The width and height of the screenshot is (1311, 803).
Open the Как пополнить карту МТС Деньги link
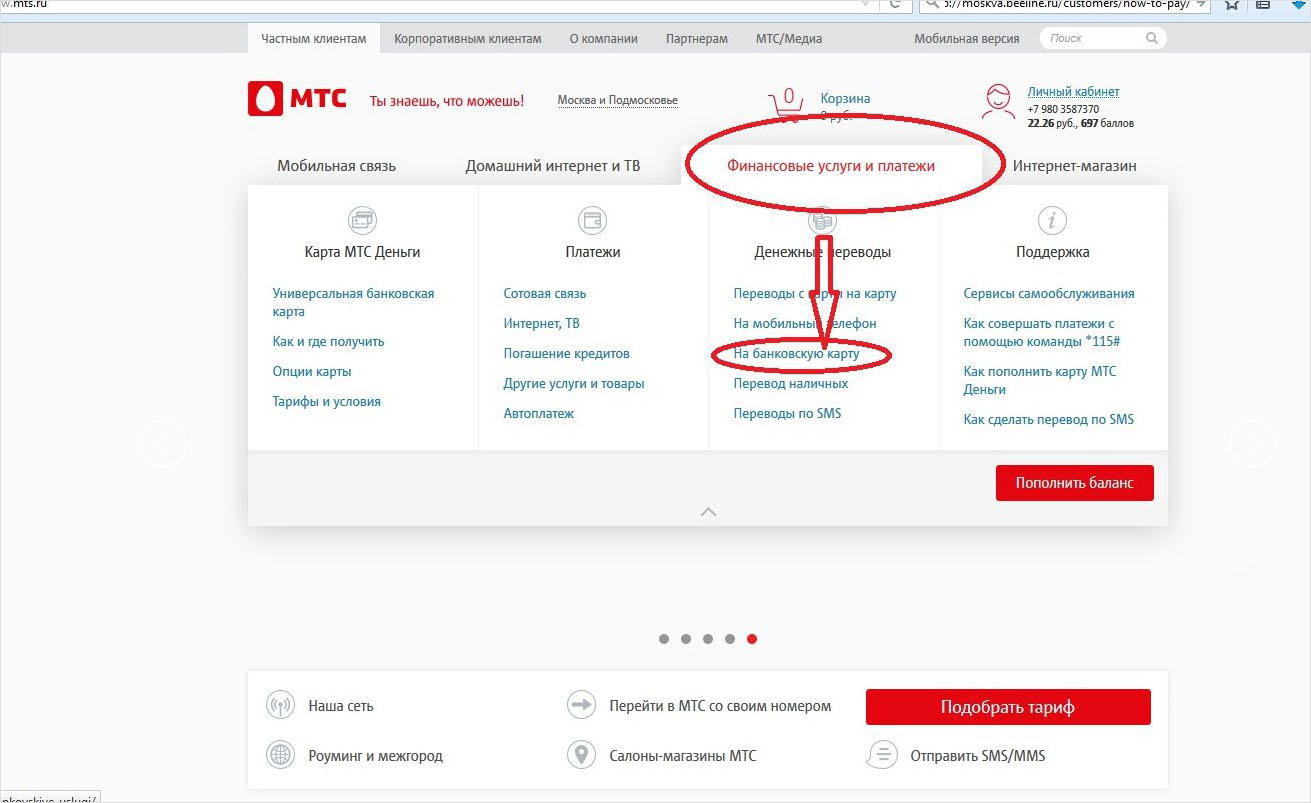pos(1040,381)
